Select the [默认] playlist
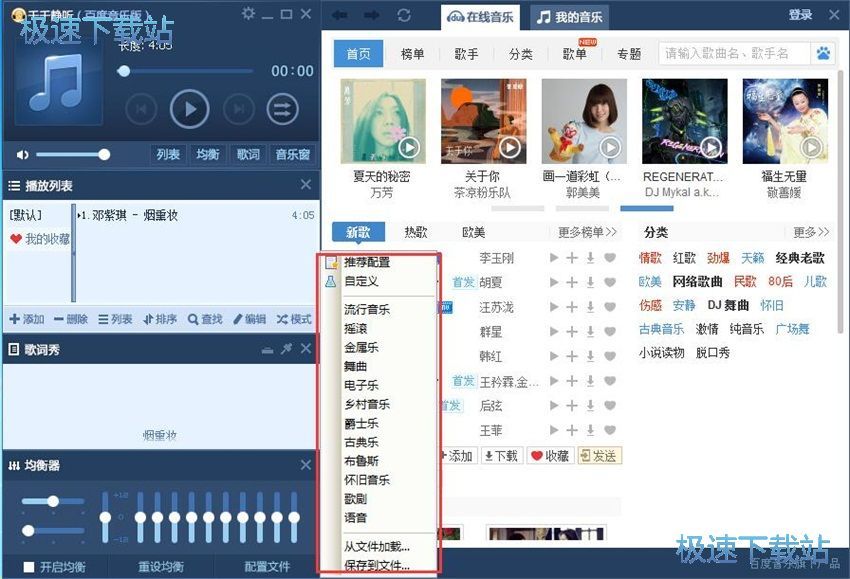 25,215
